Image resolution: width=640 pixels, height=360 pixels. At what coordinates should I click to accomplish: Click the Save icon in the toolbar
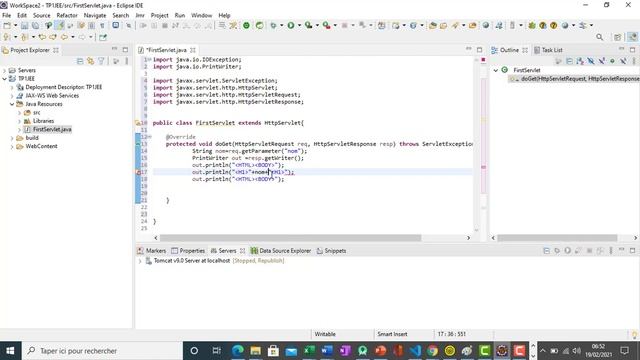click(25, 26)
